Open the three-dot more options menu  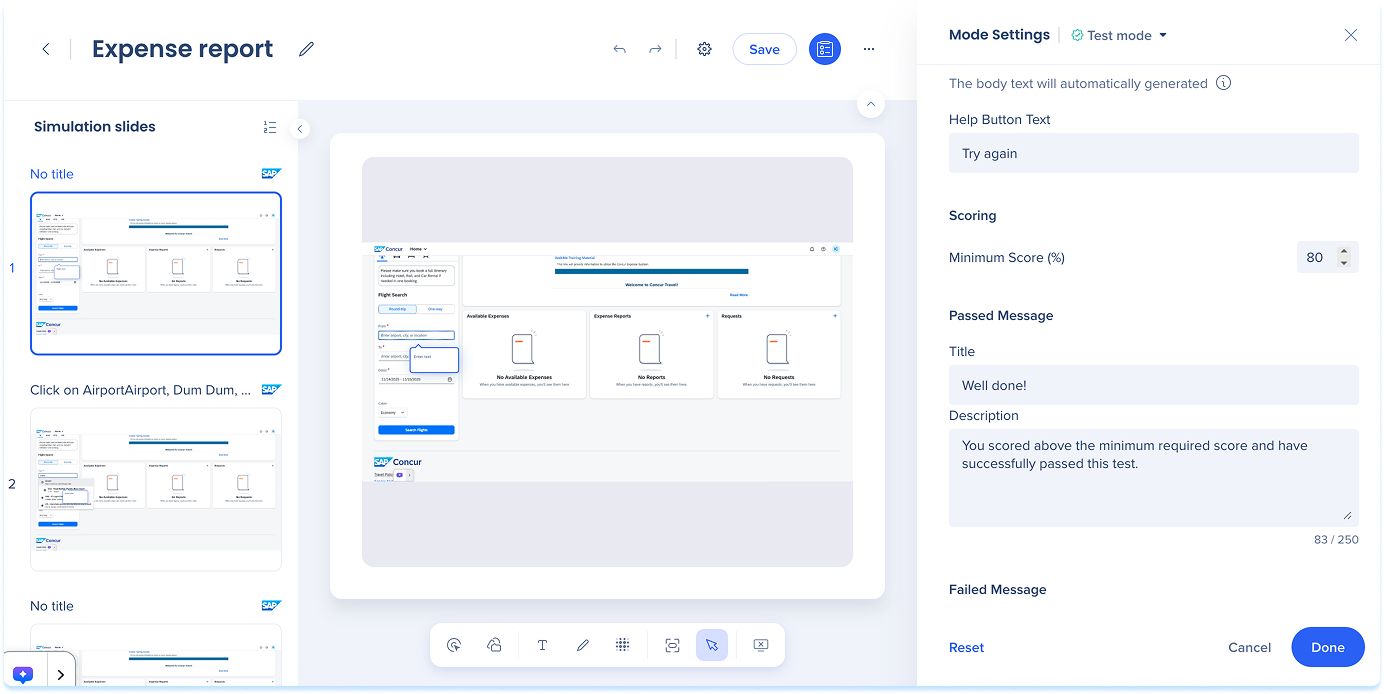868,49
